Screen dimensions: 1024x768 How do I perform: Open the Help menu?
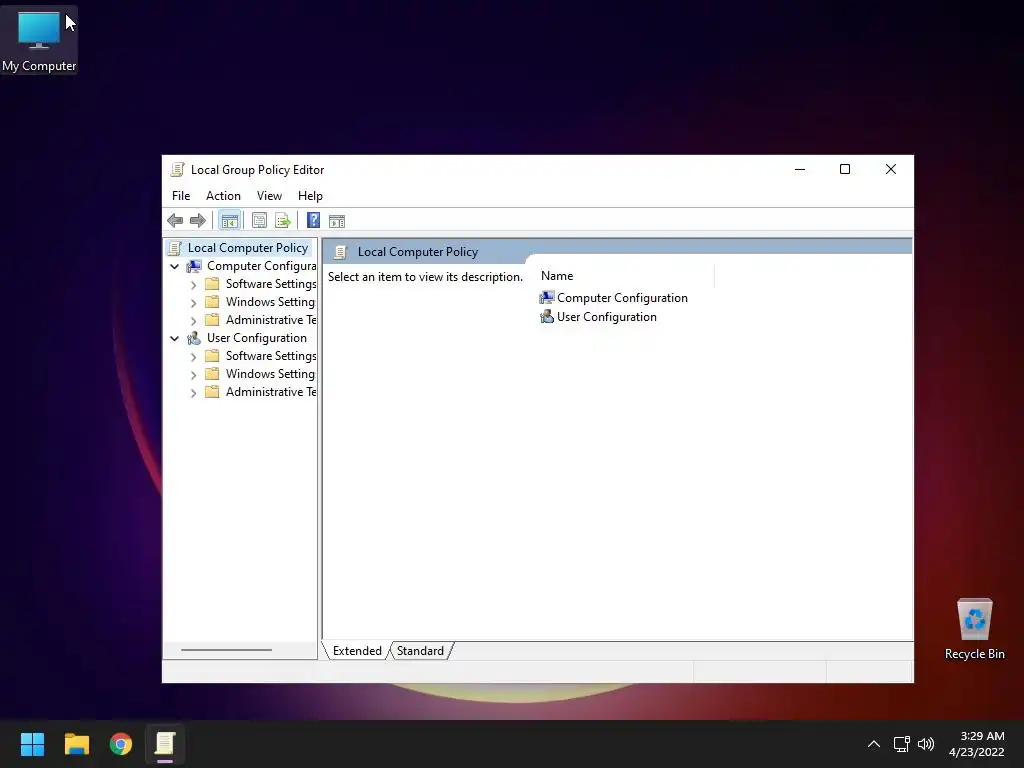tap(310, 196)
